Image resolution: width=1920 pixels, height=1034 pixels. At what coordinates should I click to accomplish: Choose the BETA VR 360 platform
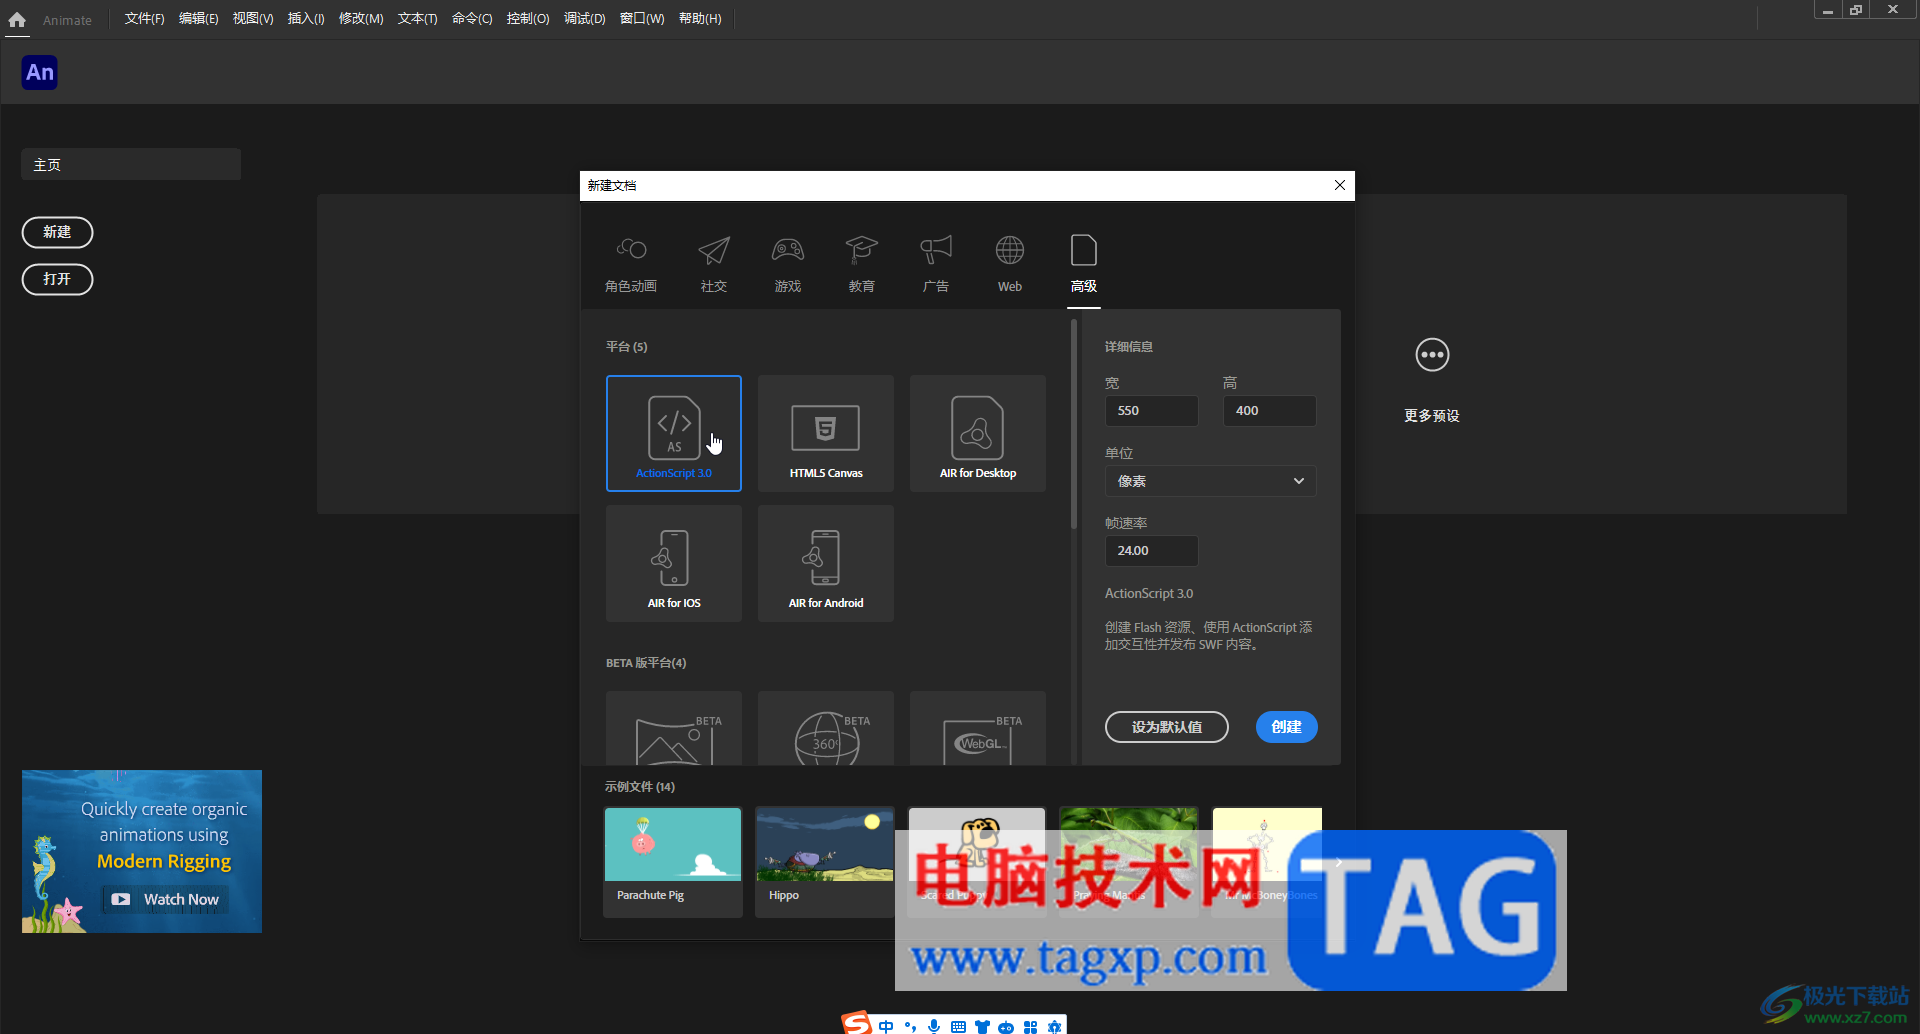pos(826,728)
